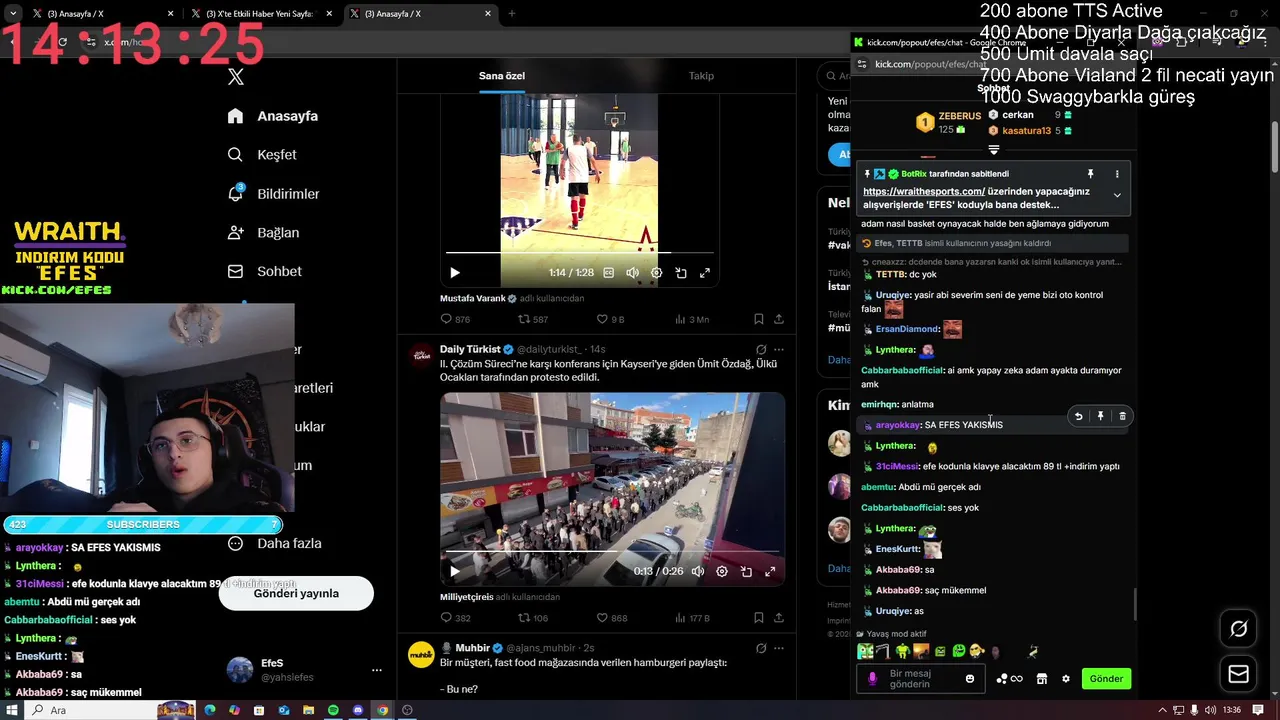1280x720 pixels.
Task: Expand the pinned BotRix message chevron
Action: coord(1117,196)
